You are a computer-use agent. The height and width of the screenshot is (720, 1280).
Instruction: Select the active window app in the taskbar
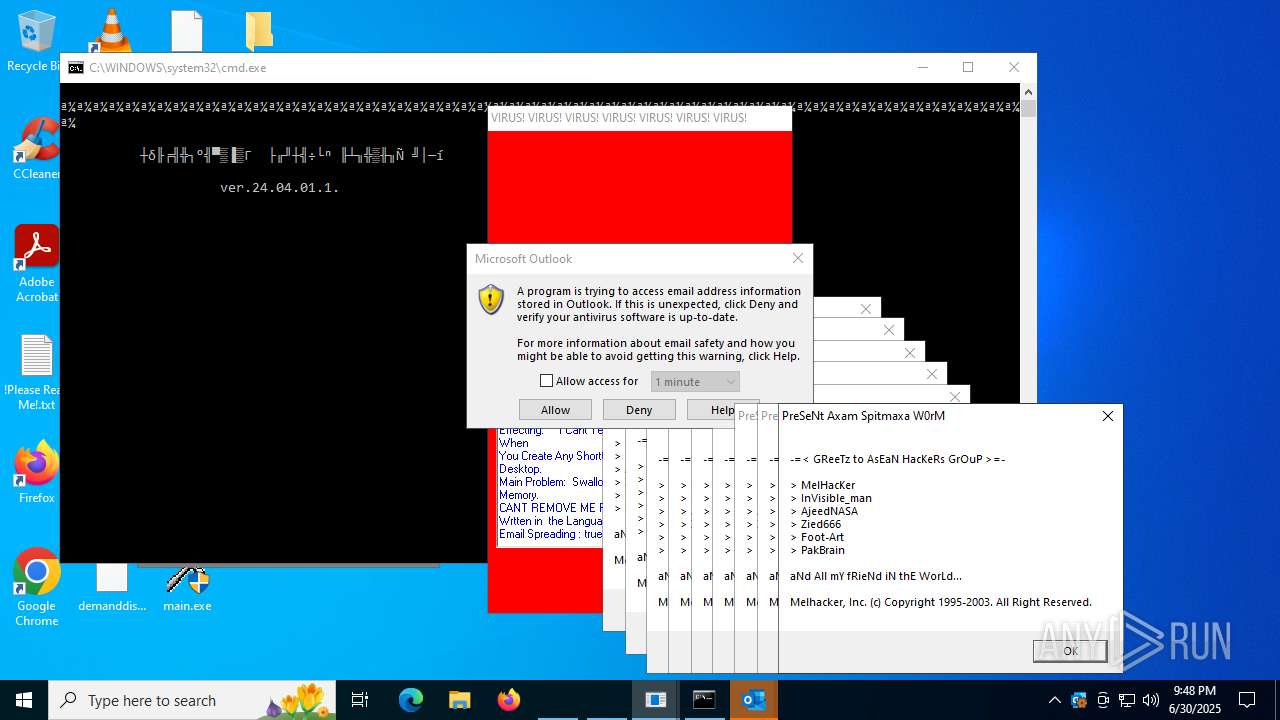656,700
